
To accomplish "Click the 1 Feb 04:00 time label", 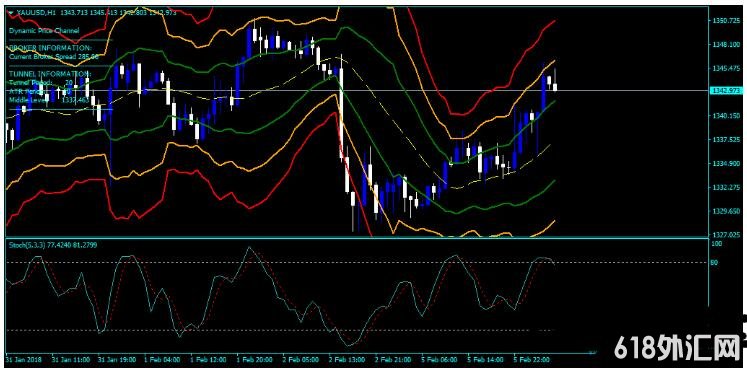I will tap(163, 359).
